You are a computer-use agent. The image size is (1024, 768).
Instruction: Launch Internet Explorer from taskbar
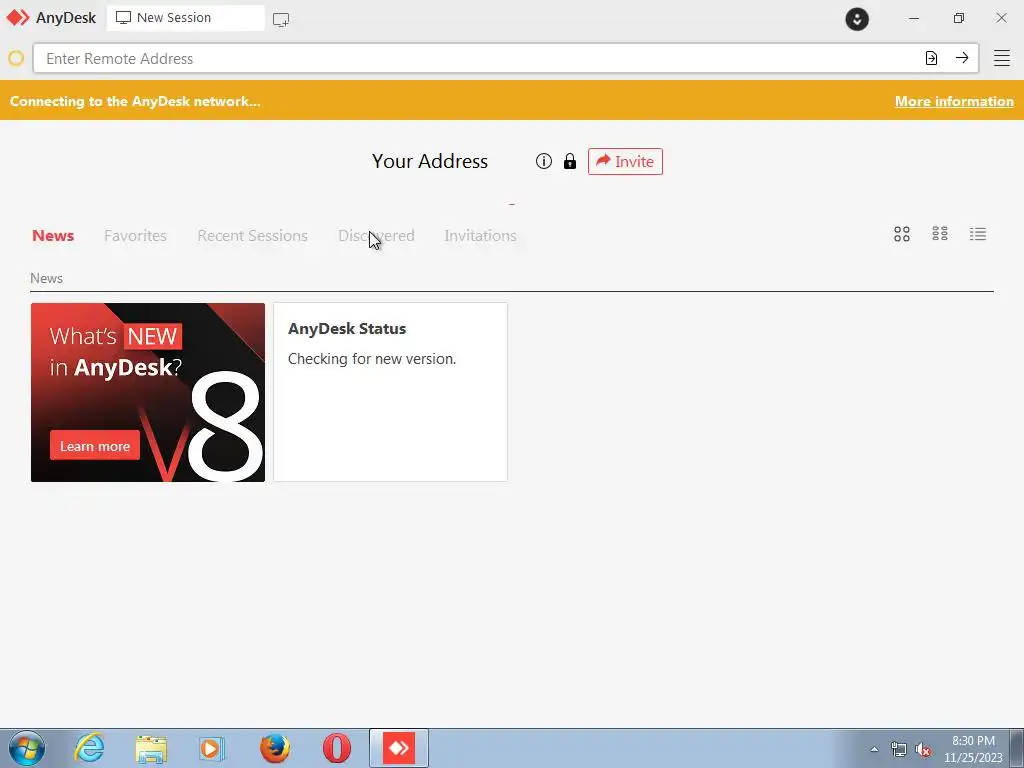click(89, 748)
